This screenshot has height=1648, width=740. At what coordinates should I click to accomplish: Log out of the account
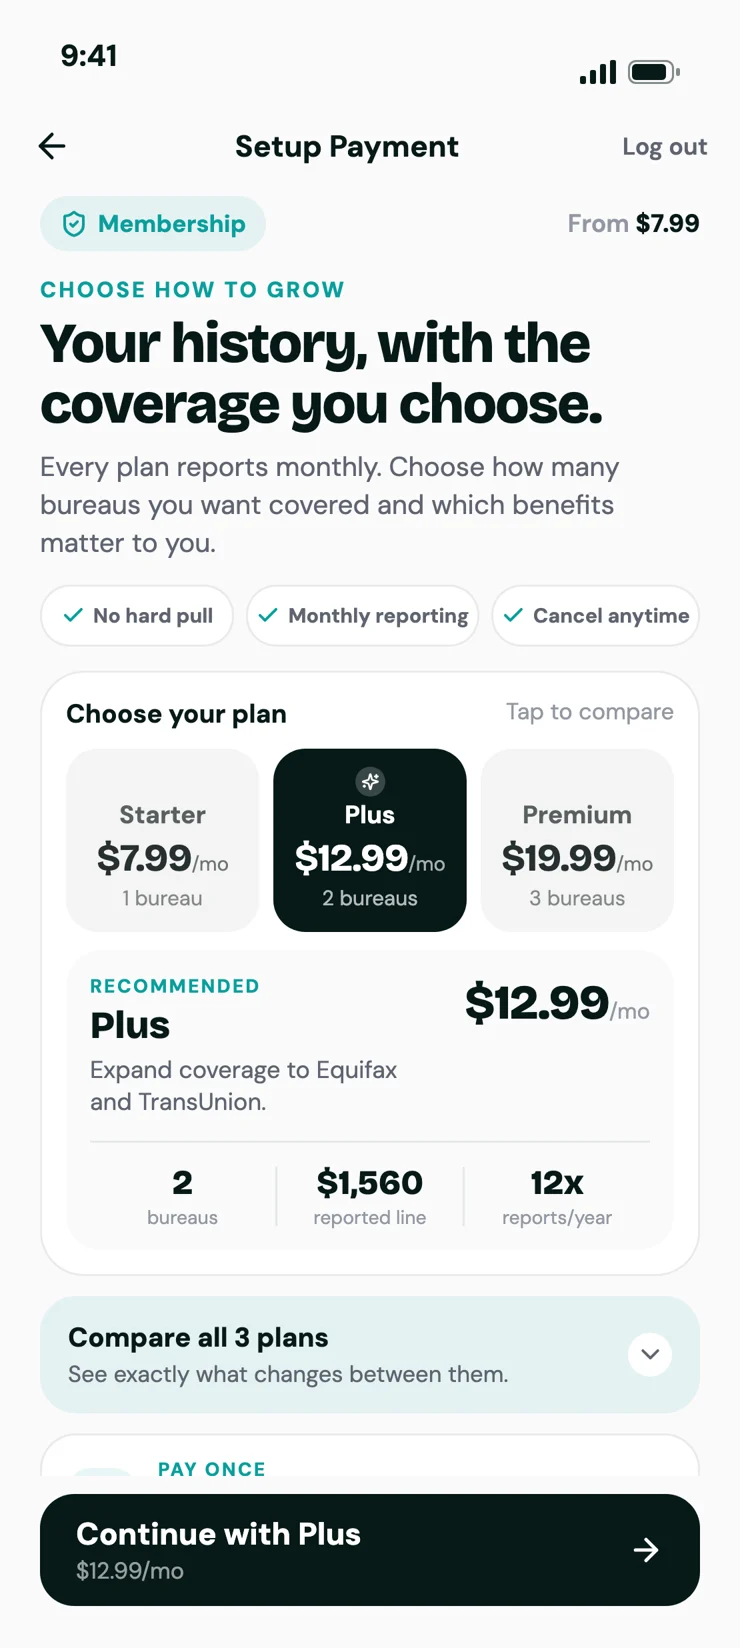click(x=665, y=147)
